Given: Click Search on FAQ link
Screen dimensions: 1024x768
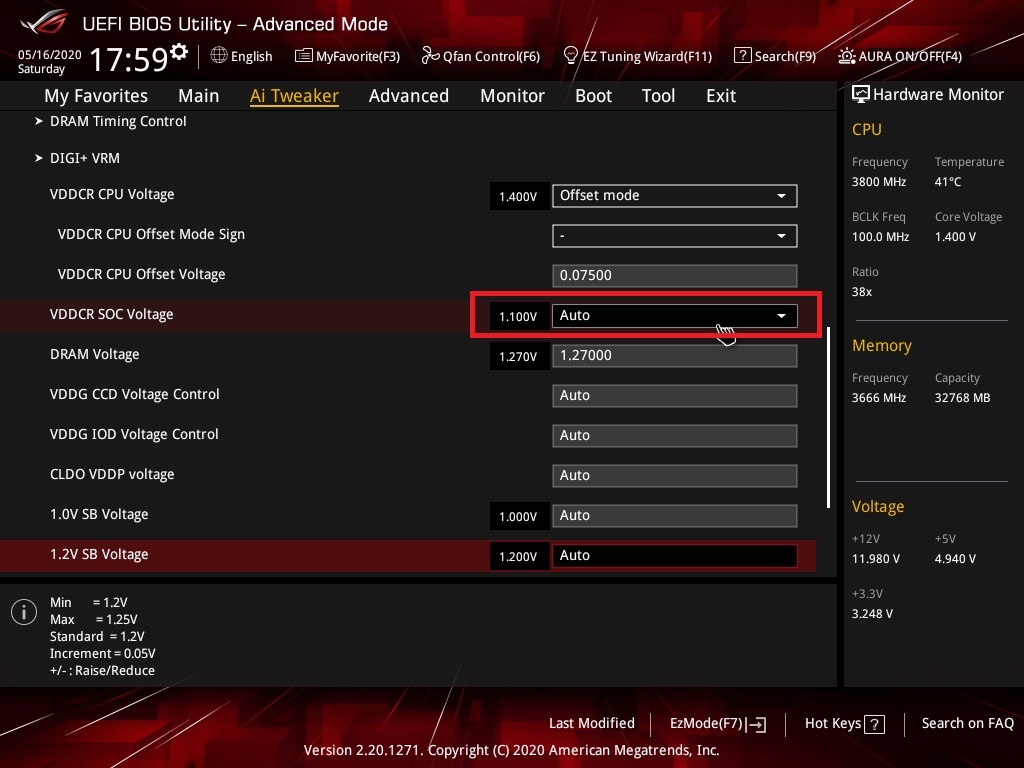Looking at the screenshot, I should (x=967, y=723).
